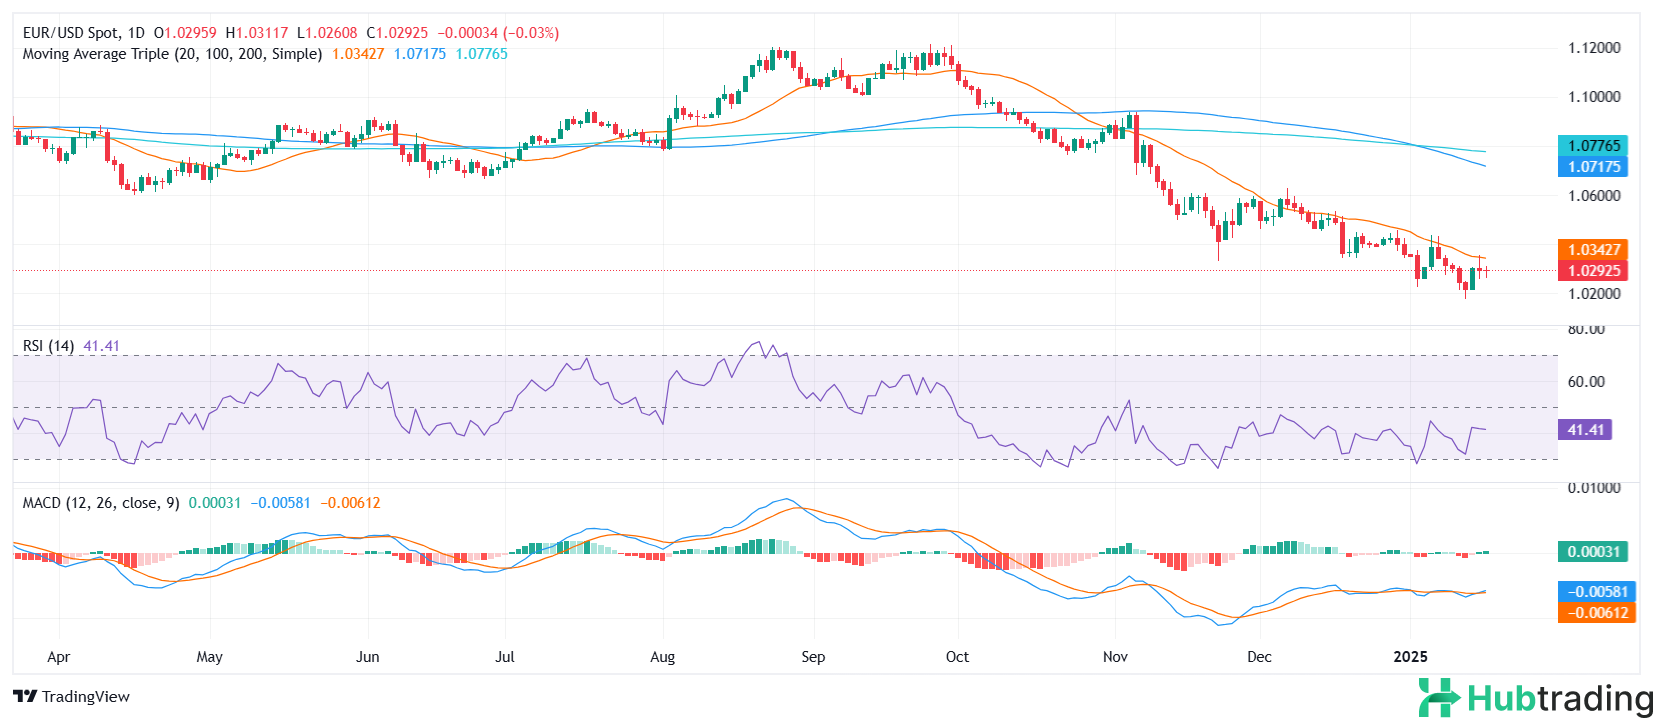Click the 1.12000 price axis label
The height and width of the screenshot is (718, 1653).
coord(1594,48)
